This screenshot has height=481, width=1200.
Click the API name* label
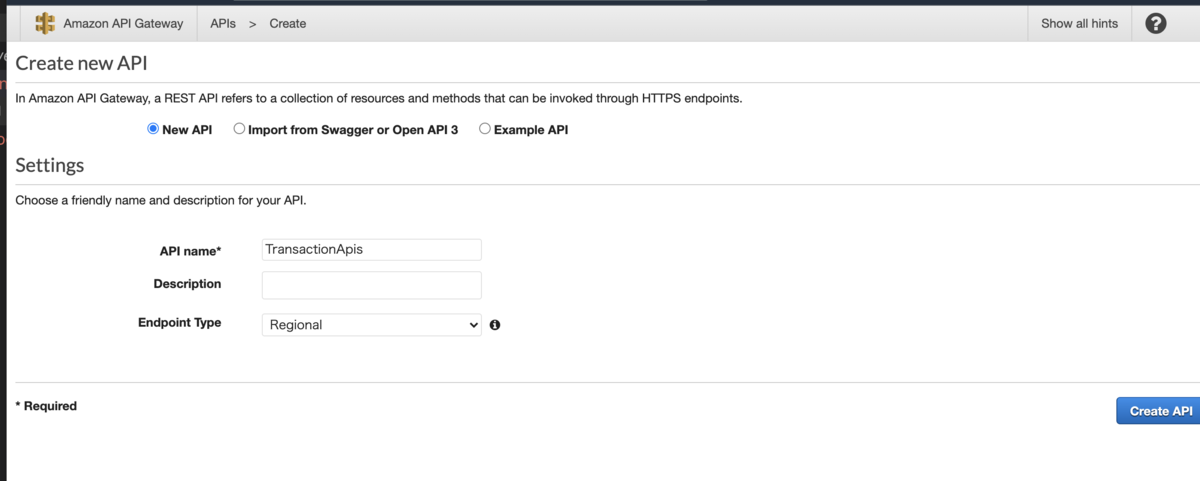pos(190,250)
